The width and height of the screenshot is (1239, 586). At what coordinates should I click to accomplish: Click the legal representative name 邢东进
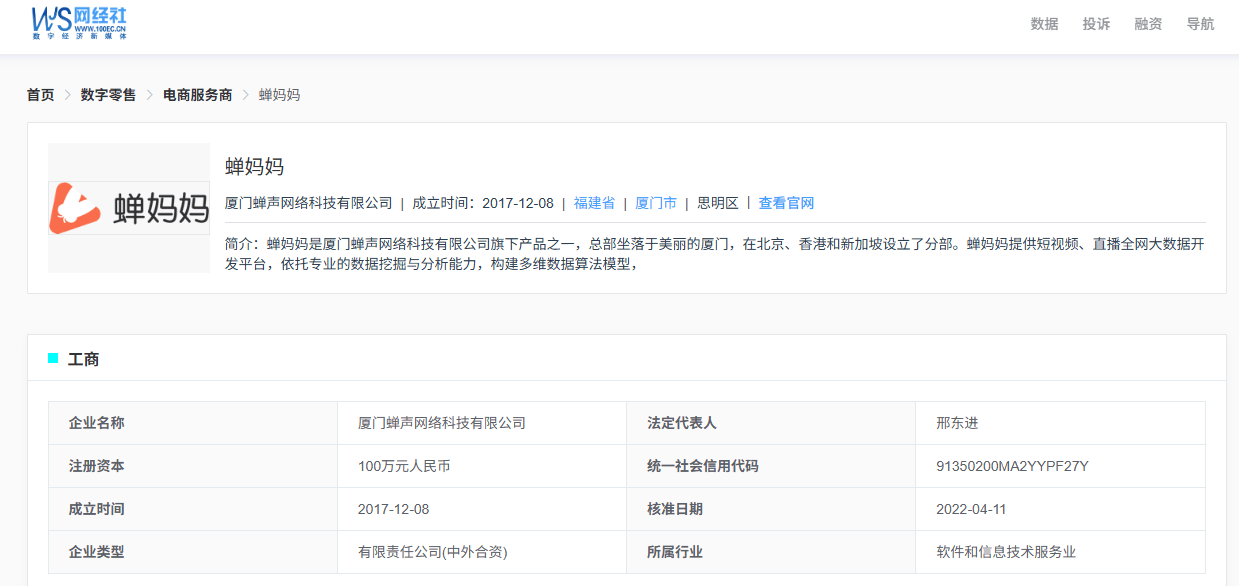pyautogui.click(x=957, y=423)
